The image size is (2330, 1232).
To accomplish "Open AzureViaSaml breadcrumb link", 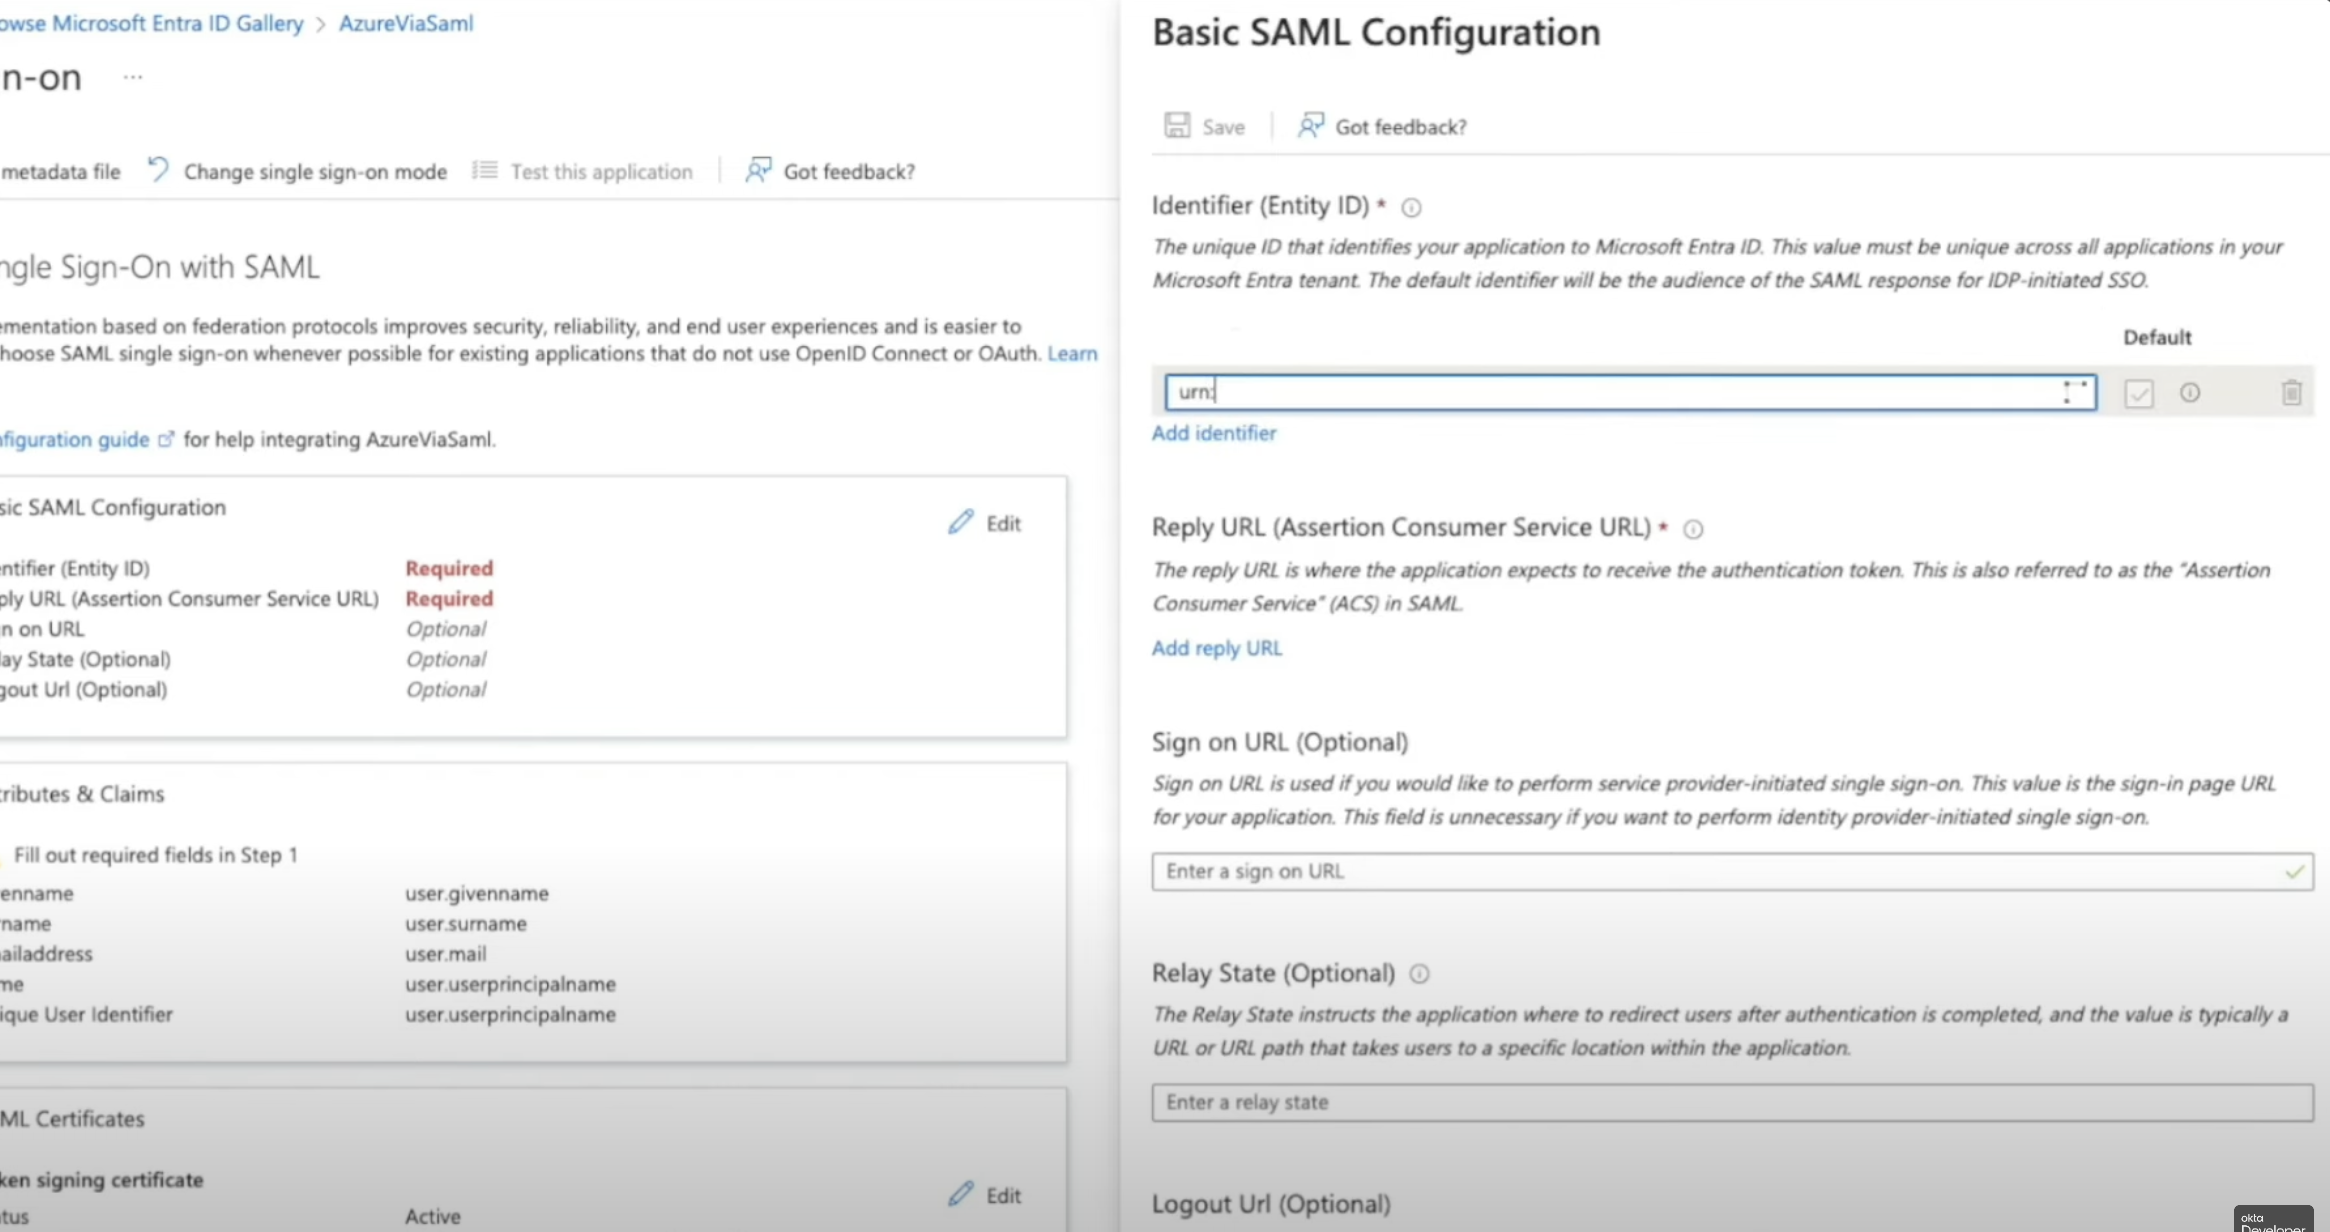I will pyautogui.click(x=405, y=23).
